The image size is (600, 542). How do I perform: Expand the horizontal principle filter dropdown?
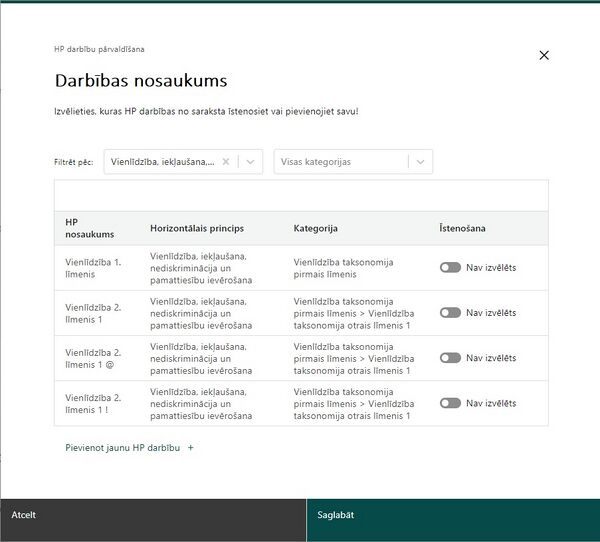click(250, 162)
